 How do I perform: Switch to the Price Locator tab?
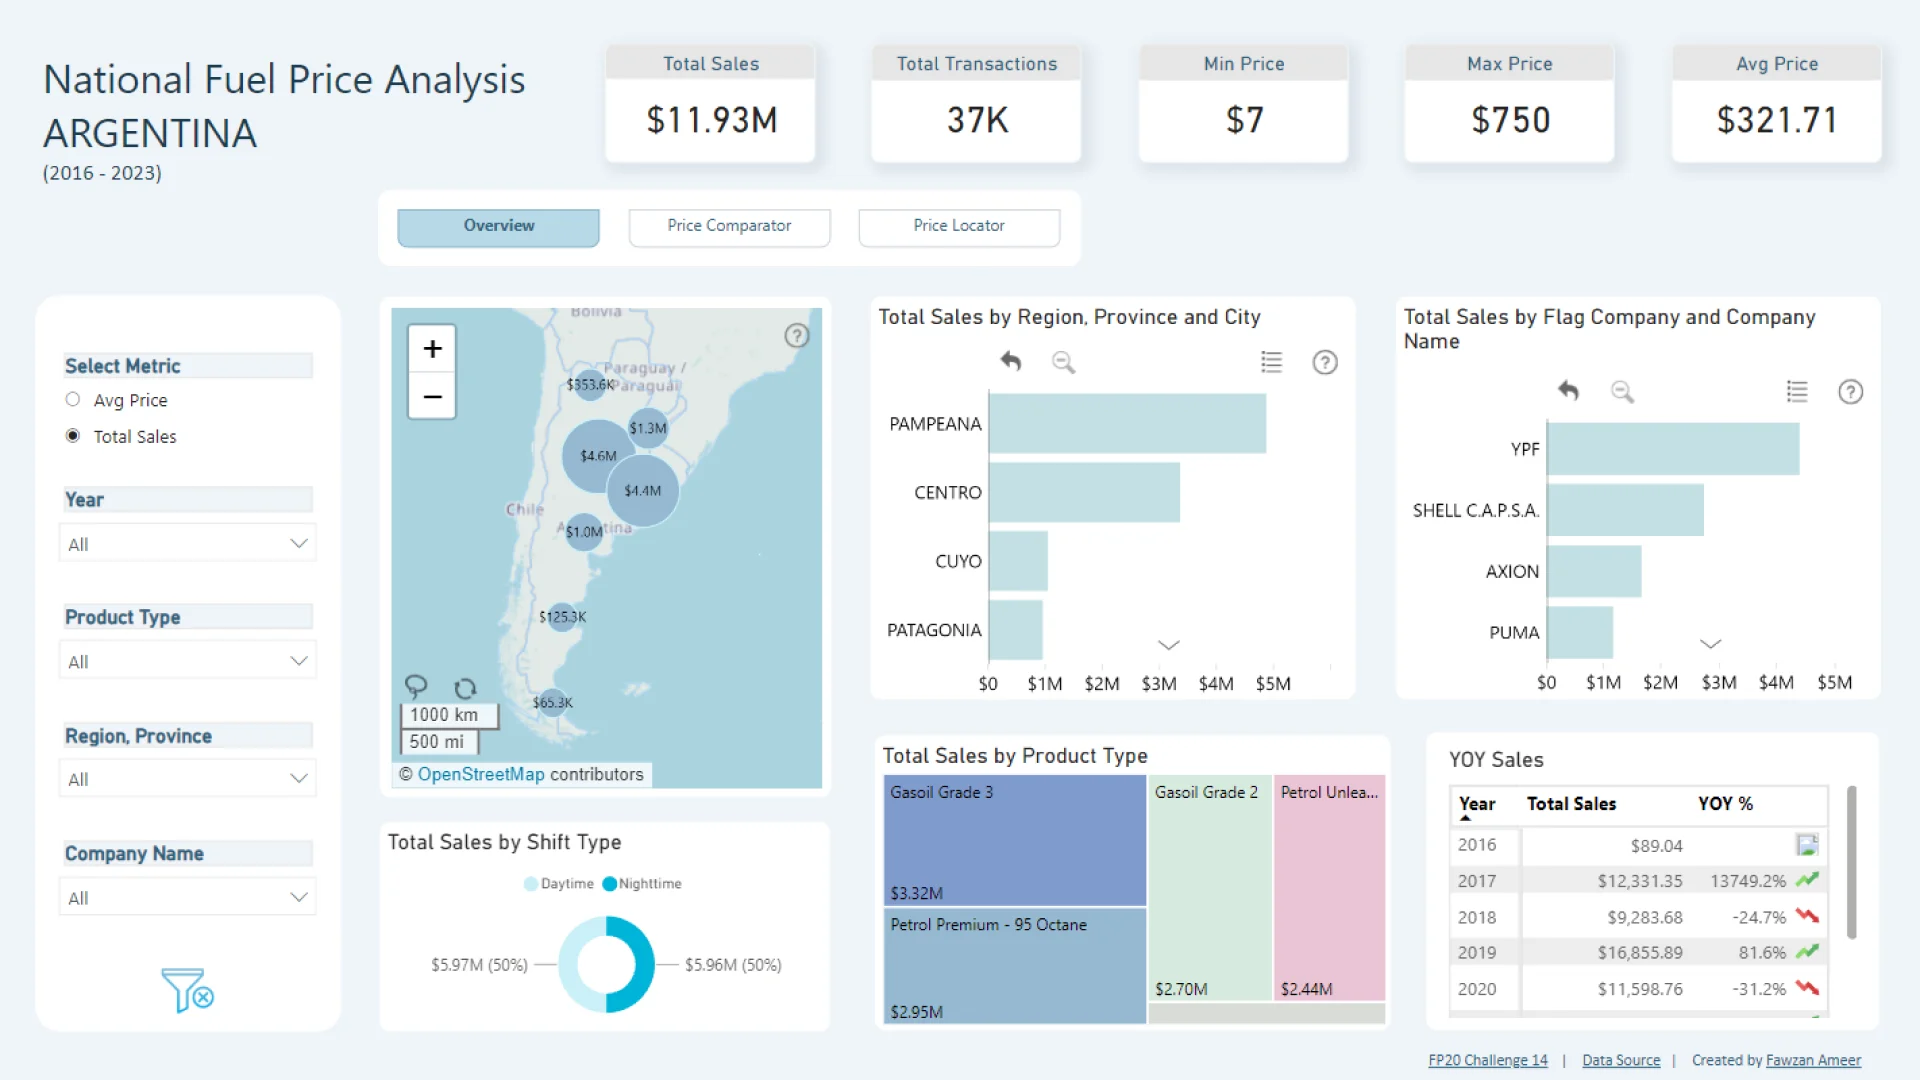pos(959,227)
